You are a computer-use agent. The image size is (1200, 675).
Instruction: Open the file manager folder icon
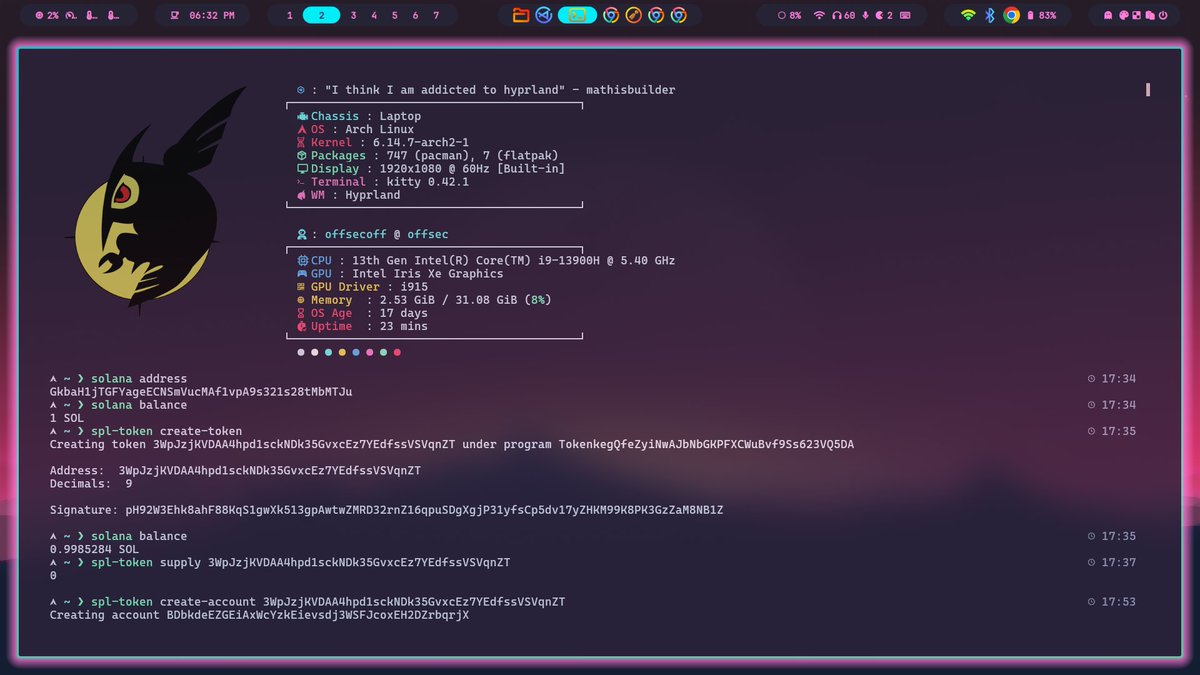tap(520, 15)
